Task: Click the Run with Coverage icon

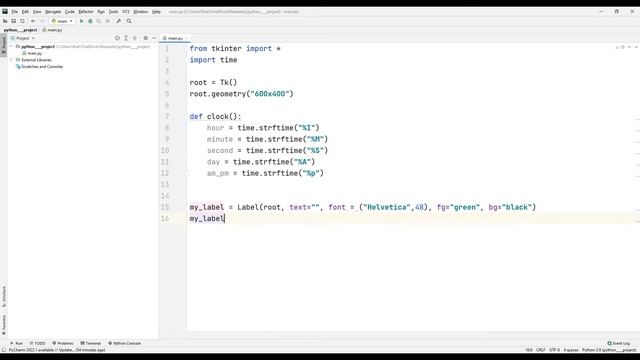Action: (x=99, y=21)
